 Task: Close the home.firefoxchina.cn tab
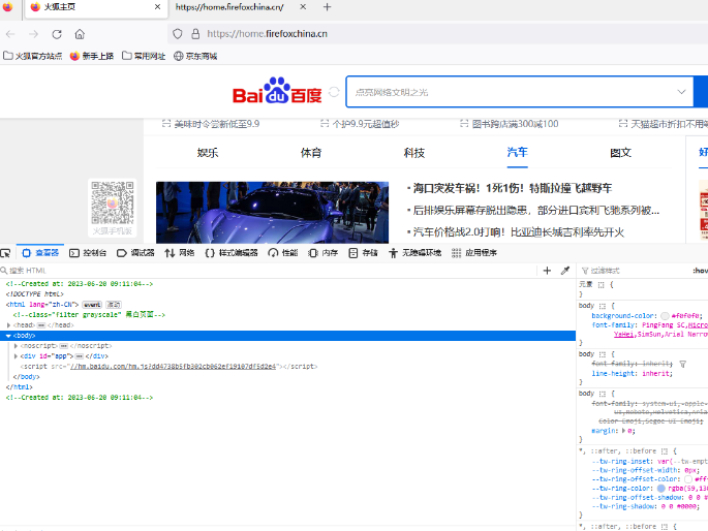(303, 7)
